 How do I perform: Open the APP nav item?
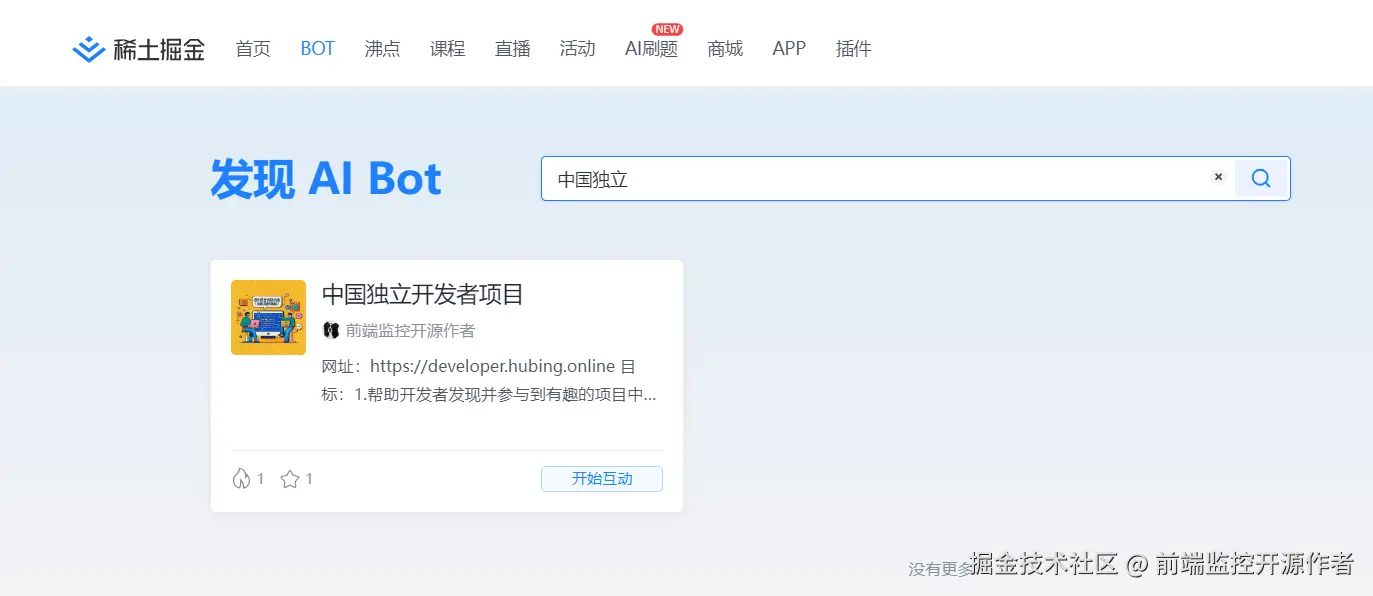click(x=789, y=48)
